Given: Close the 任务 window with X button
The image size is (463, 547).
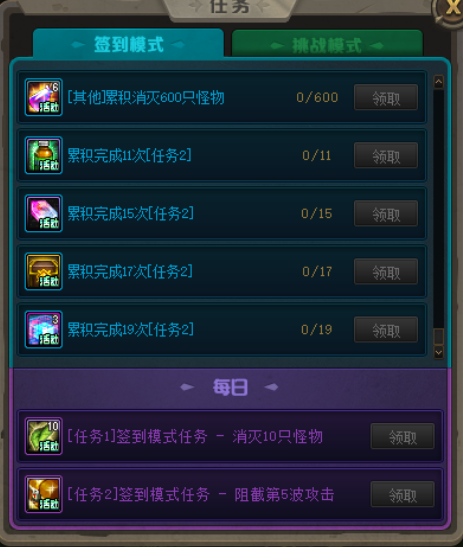Looking at the screenshot, I should point(451,8).
